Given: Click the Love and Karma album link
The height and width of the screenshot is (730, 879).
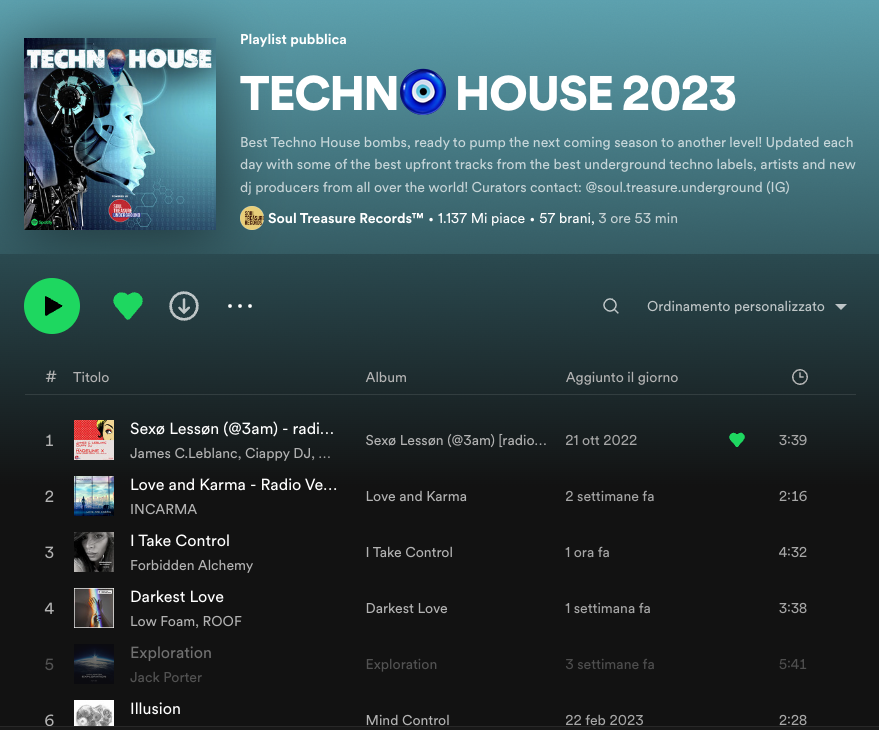Looking at the screenshot, I should pyautogui.click(x=416, y=496).
